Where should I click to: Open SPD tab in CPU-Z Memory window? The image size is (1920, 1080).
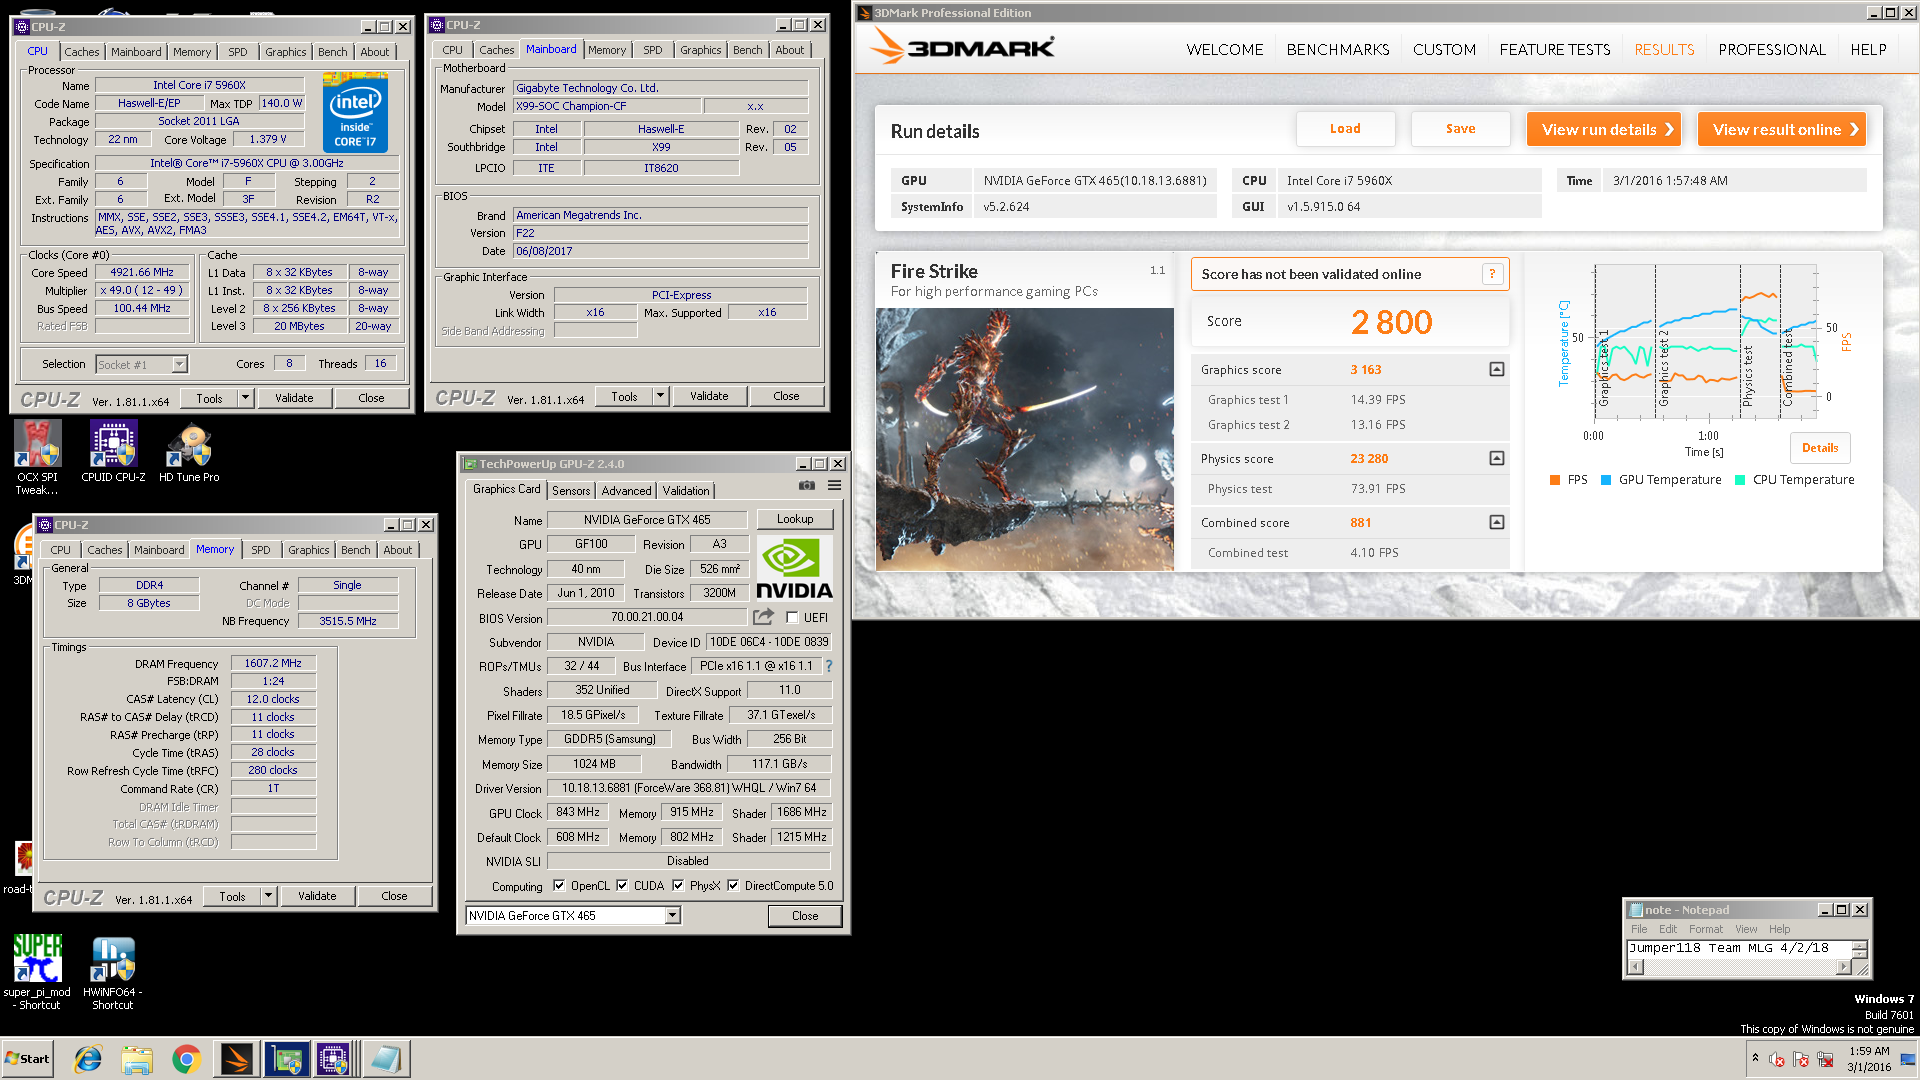[x=261, y=550]
